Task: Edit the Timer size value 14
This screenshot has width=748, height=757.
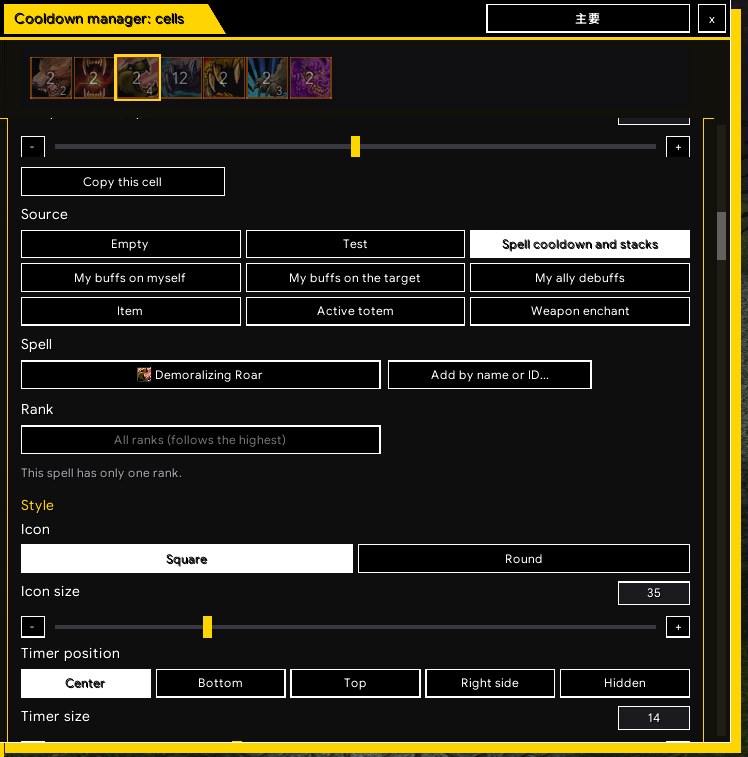Action: pos(653,718)
